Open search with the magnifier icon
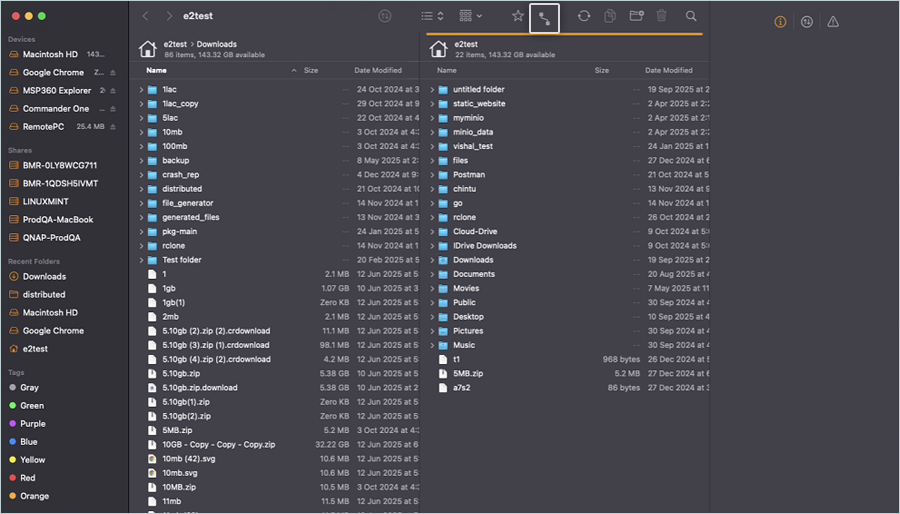 click(691, 16)
